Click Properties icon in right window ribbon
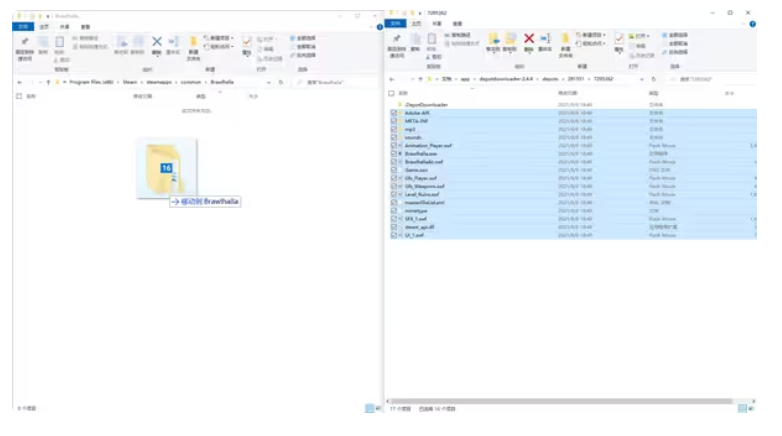782x436 pixels. (x=619, y=40)
